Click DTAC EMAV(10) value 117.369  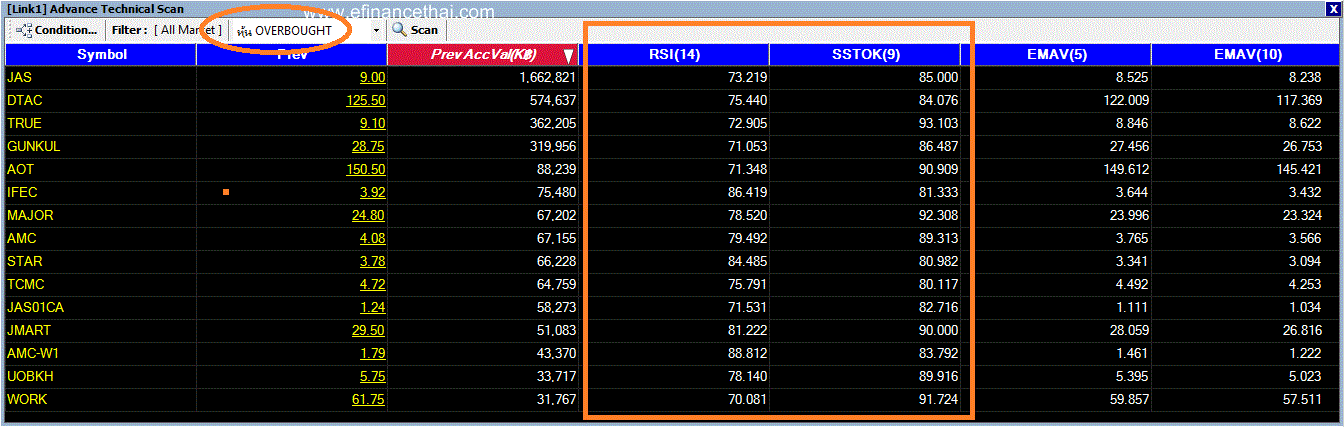click(1300, 100)
